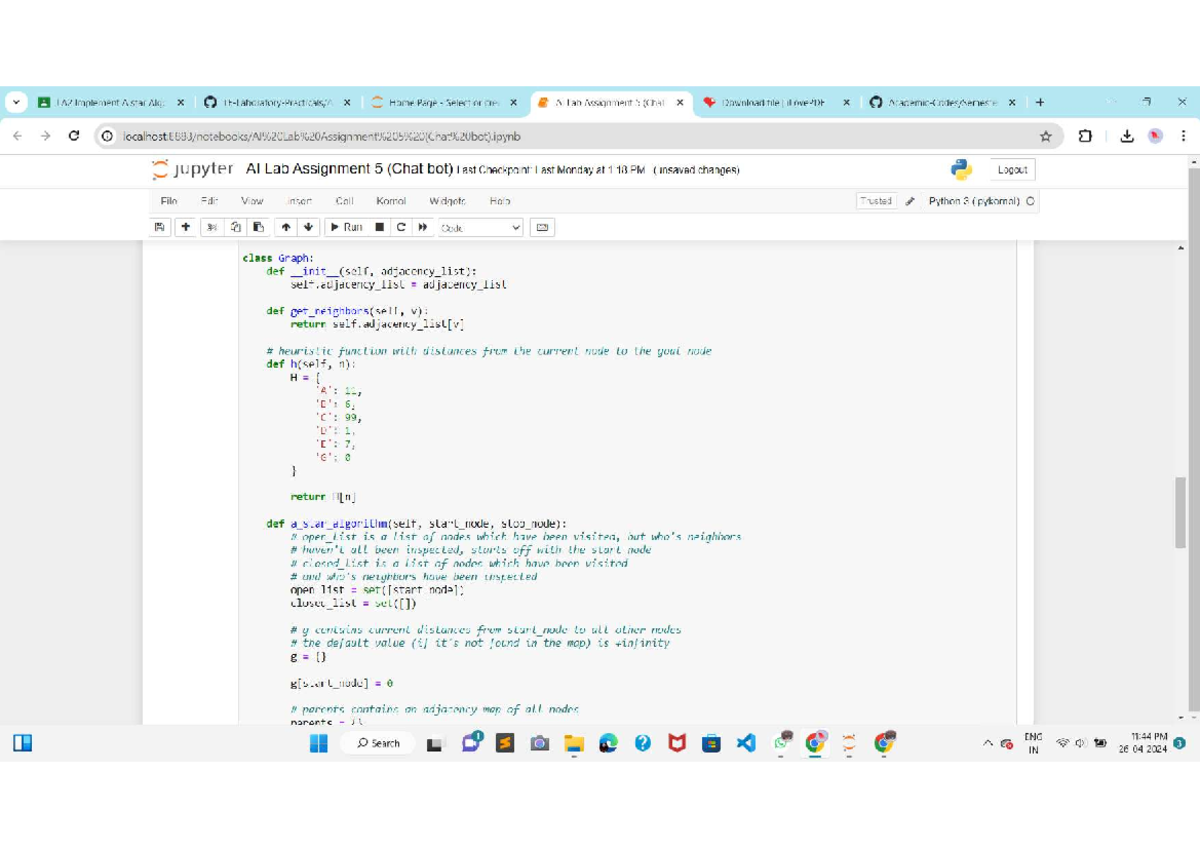Insert a new cell below with plus icon
Image resolution: width=1200 pixels, height=848 pixels.
[x=186, y=227]
